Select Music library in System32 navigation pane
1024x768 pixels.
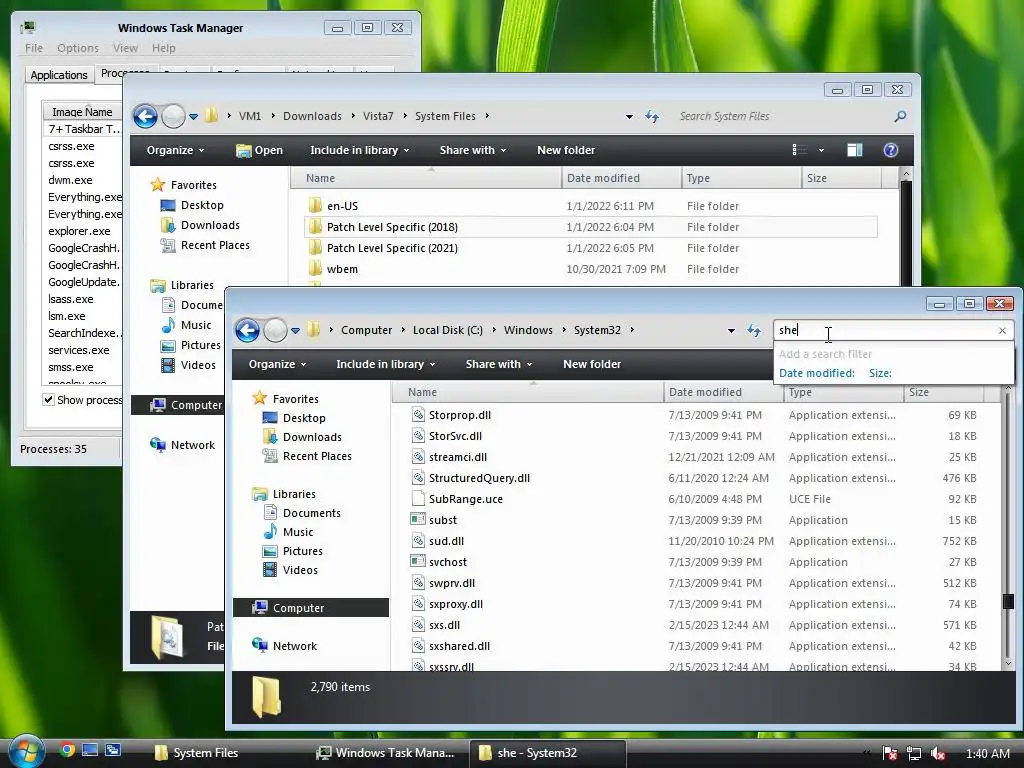[298, 532]
